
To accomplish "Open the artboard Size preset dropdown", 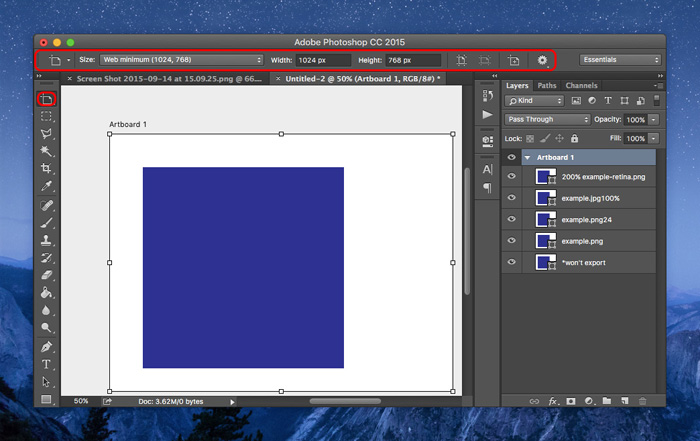I will (181, 60).
